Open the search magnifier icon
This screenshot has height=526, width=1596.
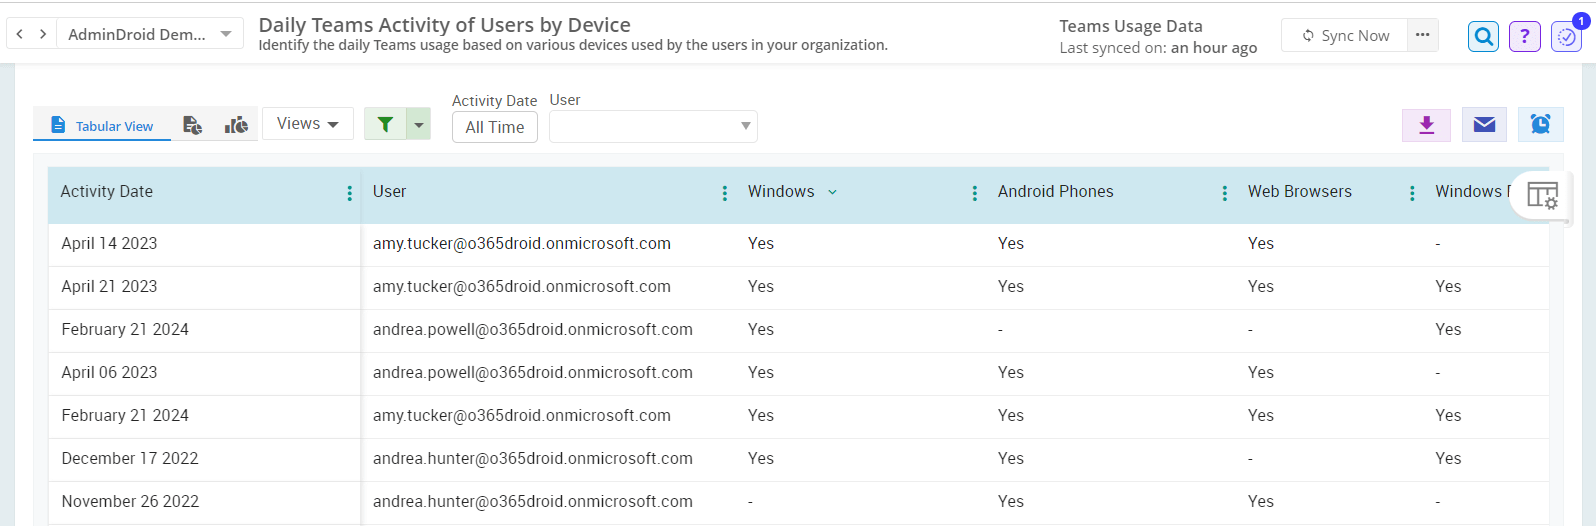(1484, 37)
